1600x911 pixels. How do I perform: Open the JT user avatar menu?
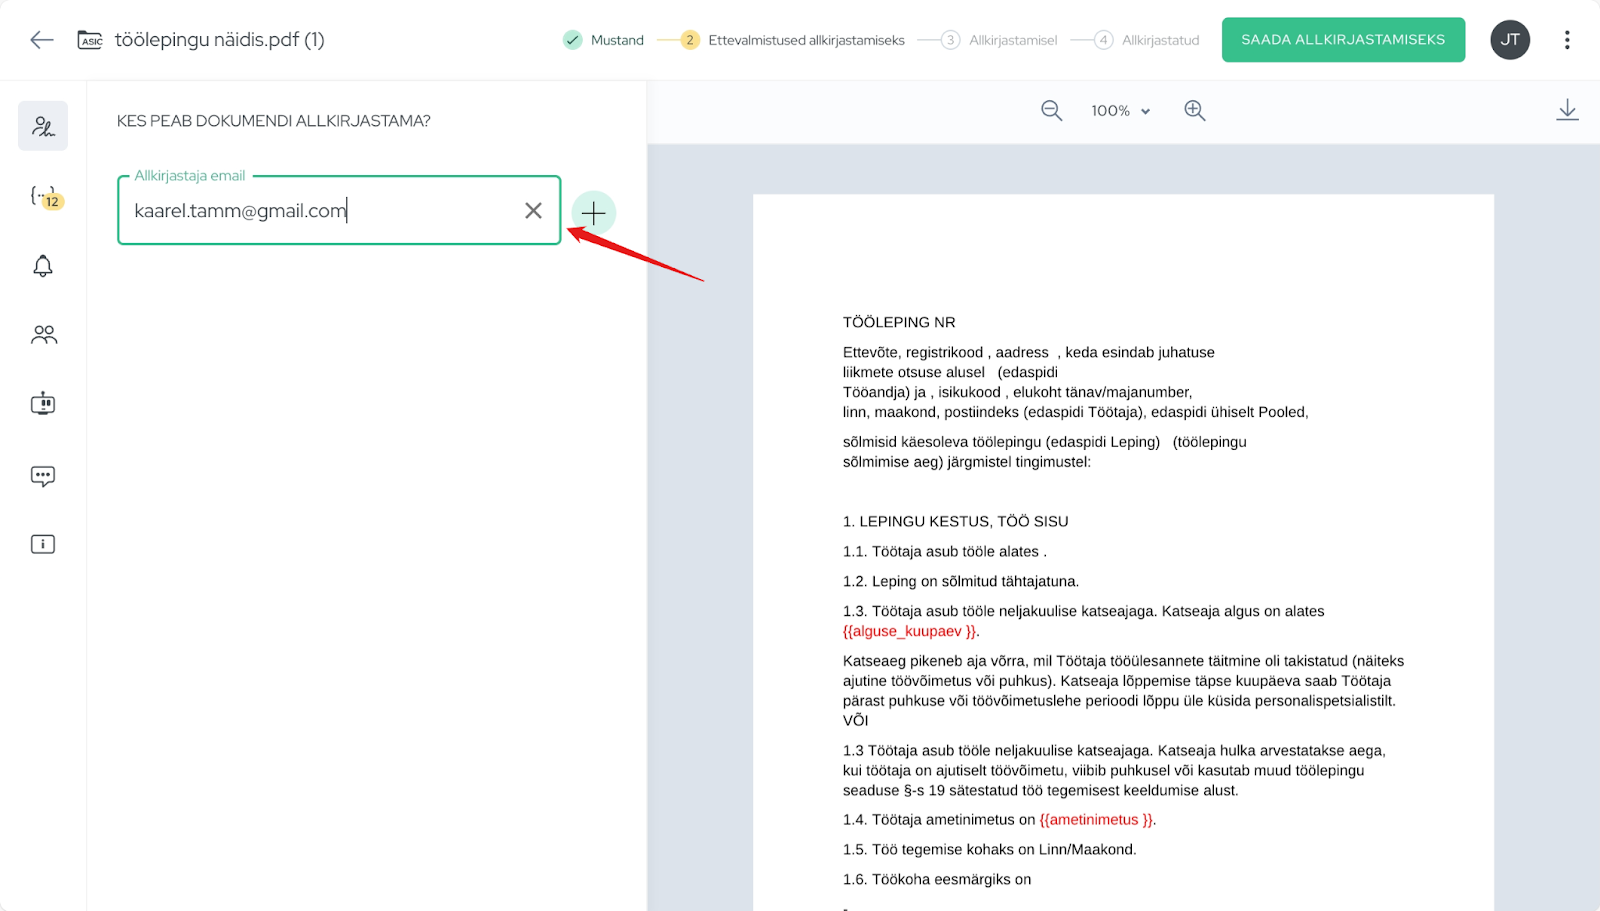[1510, 40]
